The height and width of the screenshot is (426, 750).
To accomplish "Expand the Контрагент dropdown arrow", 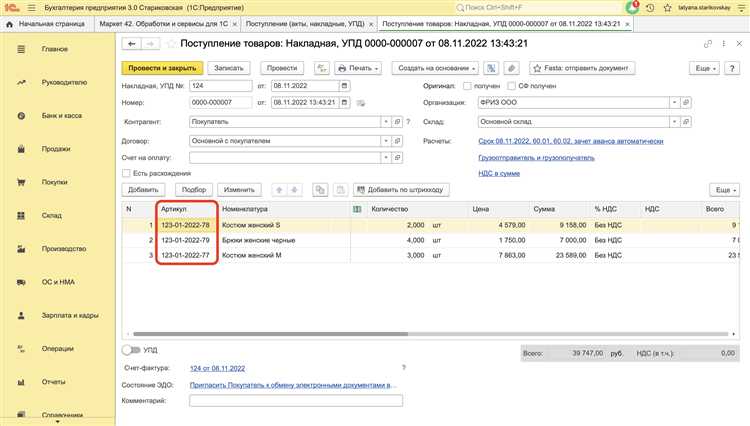I will [x=386, y=122].
